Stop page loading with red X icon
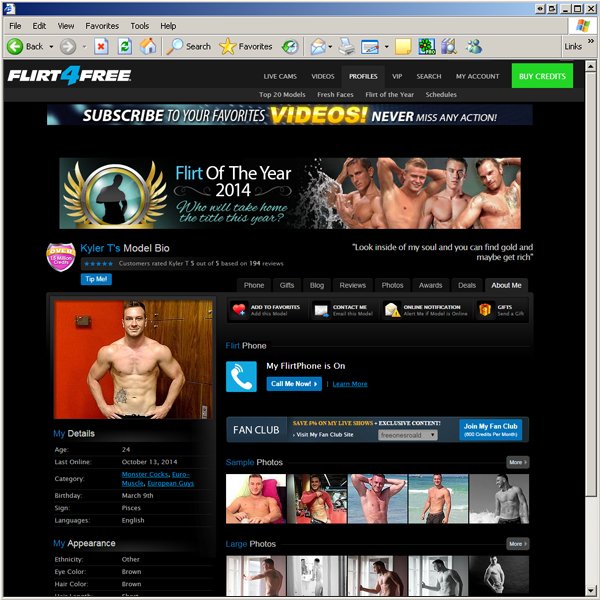Screen dimensions: 600x600 click(x=101, y=47)
